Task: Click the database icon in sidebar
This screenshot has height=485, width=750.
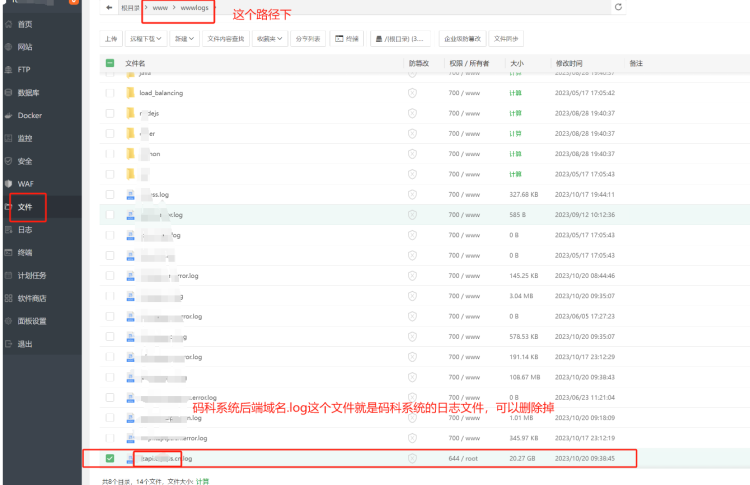Action: [x=9, y=92]
